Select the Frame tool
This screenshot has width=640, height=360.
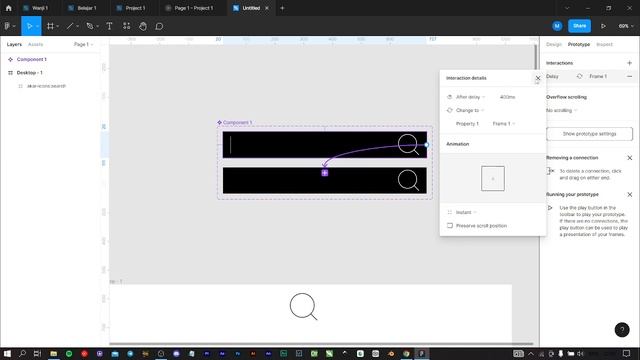[50, 26]
